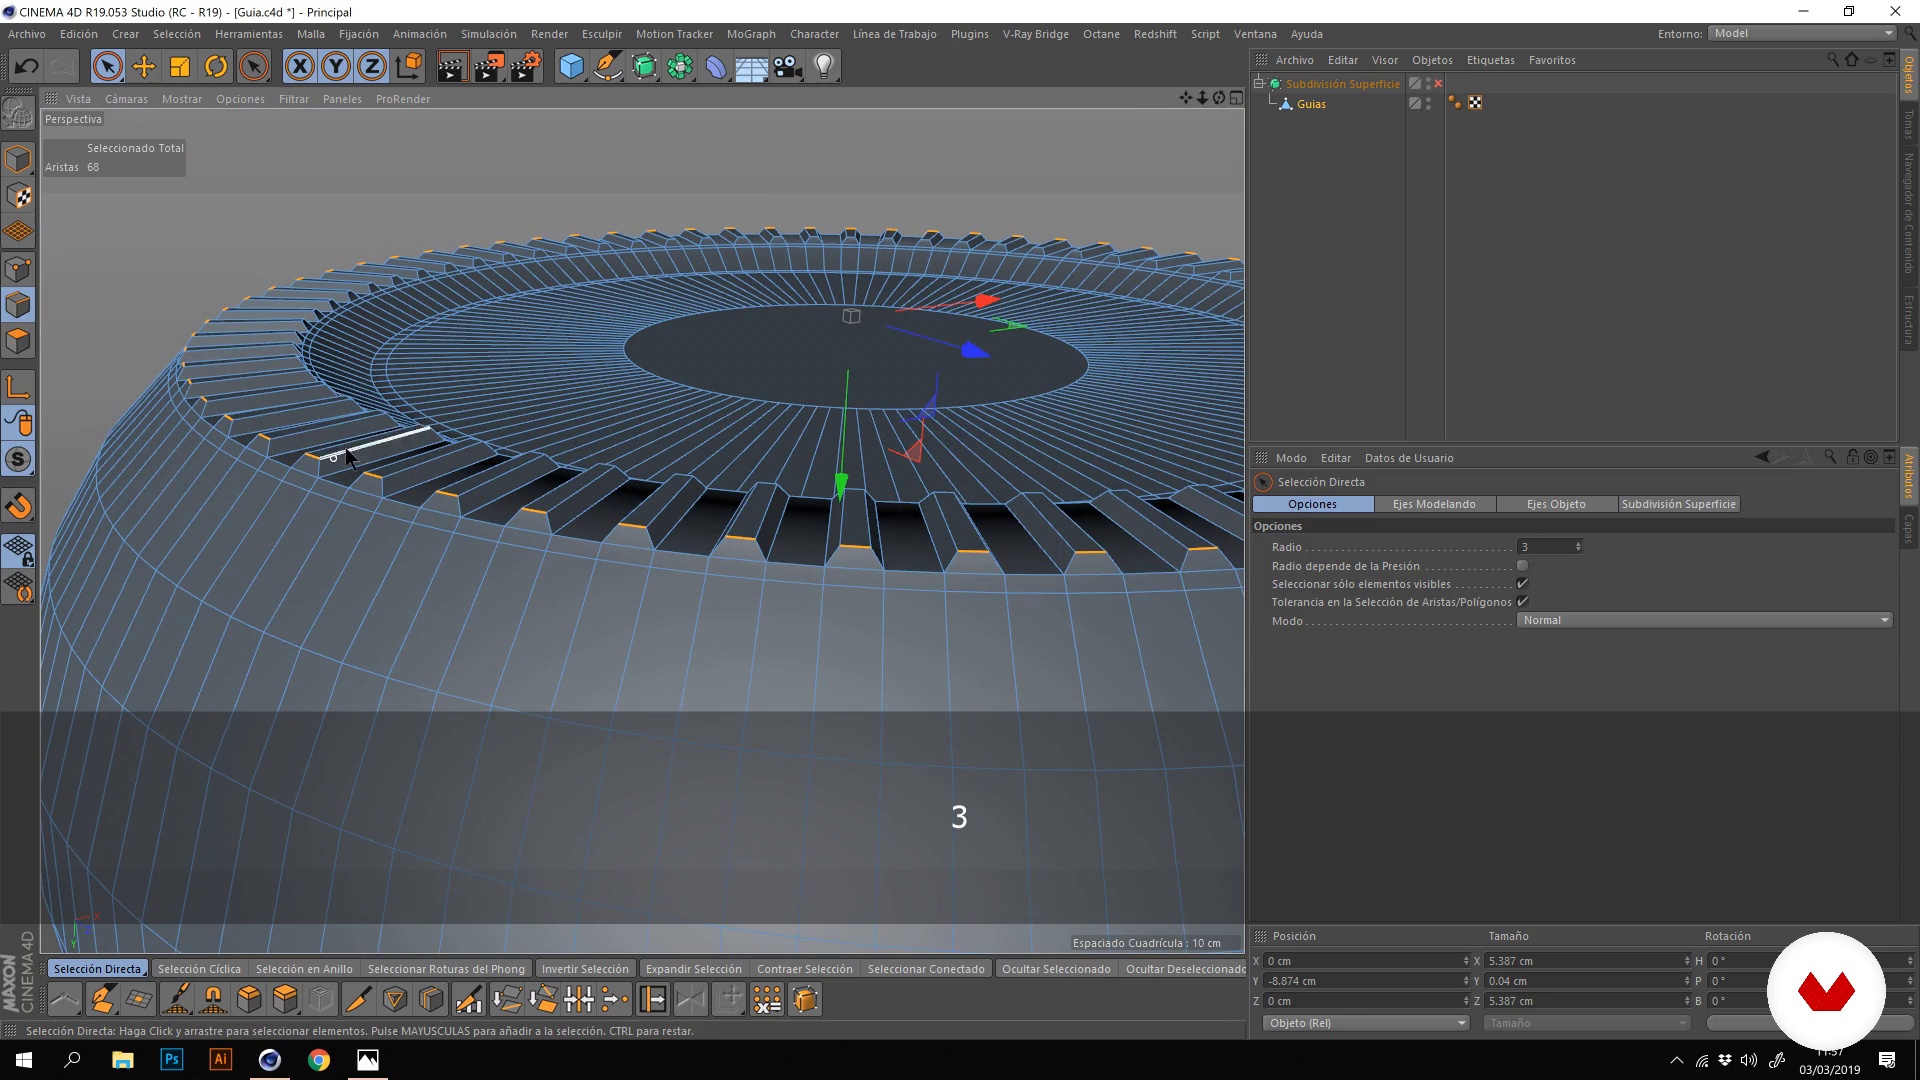1920x1080 pixels.
Task: Click the Radio value stepper arrows
Action: (1578, 547)
